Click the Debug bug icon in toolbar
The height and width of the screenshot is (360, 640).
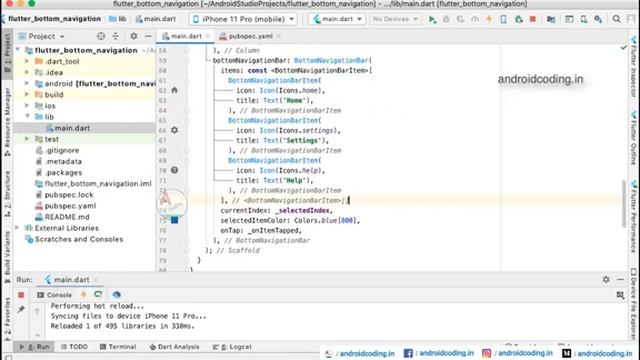point(446,19)
